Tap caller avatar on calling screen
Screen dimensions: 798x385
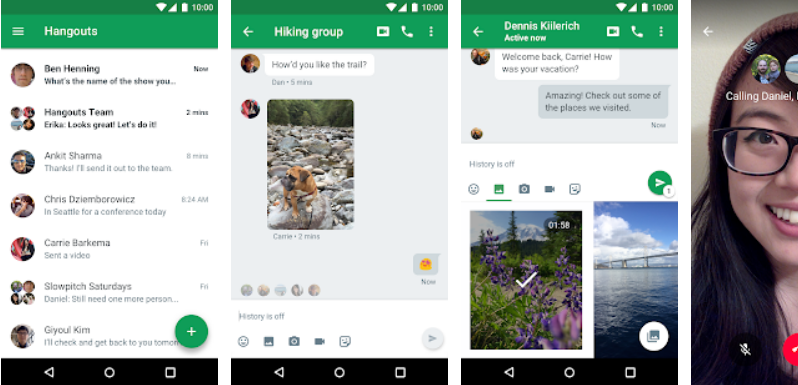pyautogui.click(x=766, y=69)
